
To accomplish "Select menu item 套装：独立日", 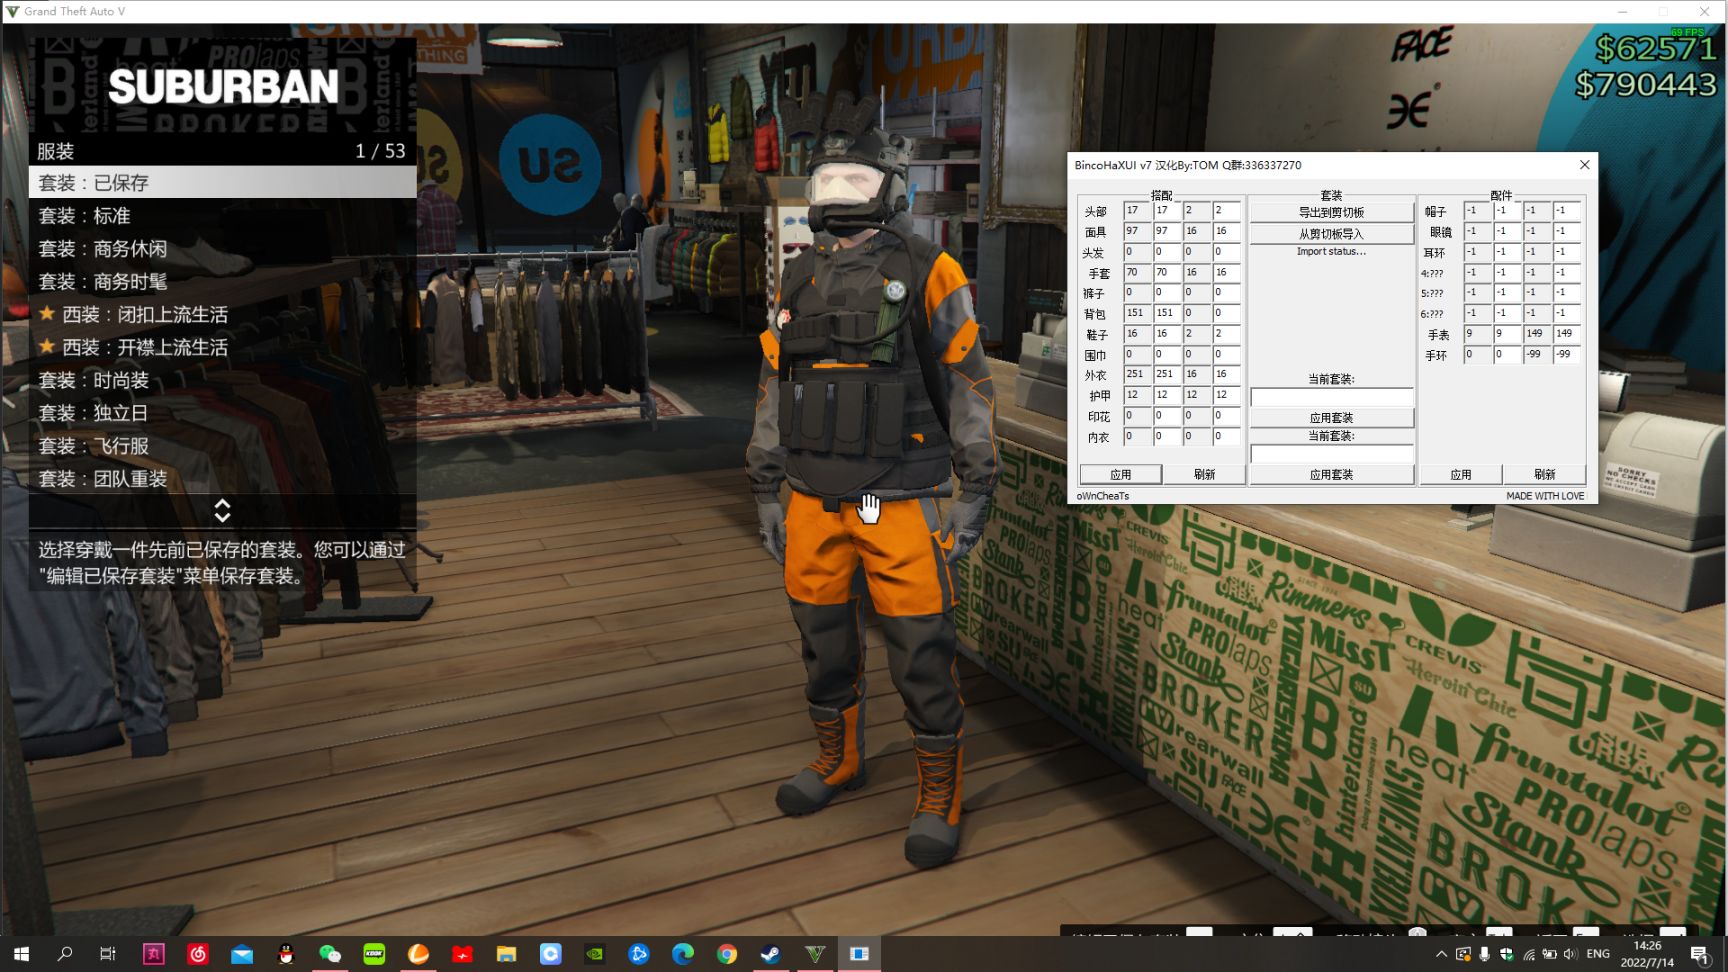I will click(223, 413).
